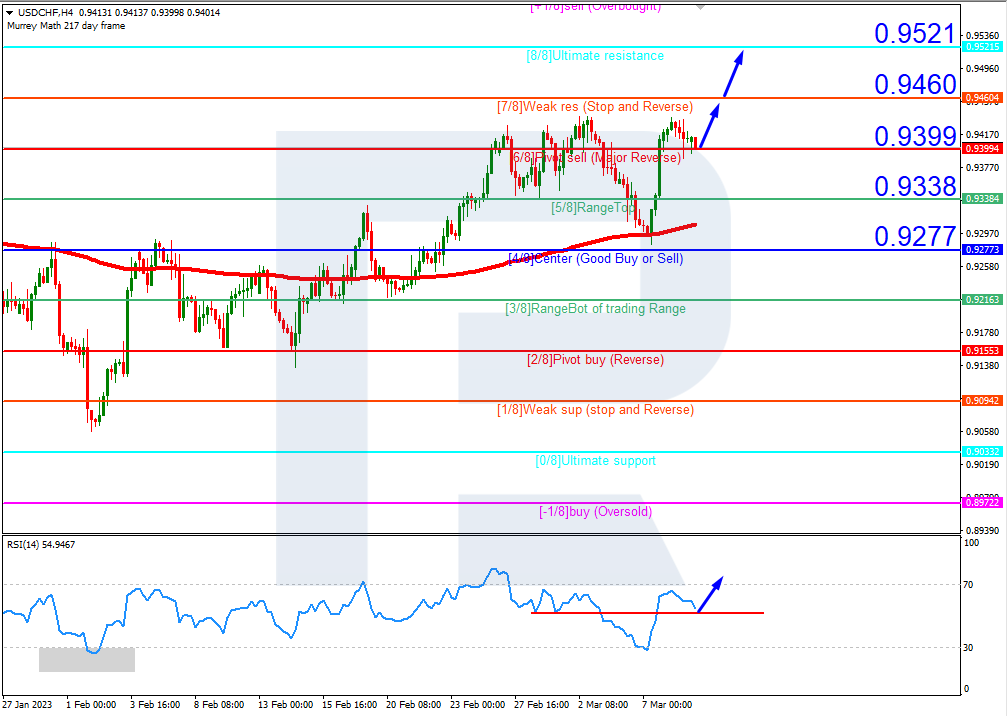
Task: Select the [8/8]Ultimate resistance label
Action: (595, 56)
